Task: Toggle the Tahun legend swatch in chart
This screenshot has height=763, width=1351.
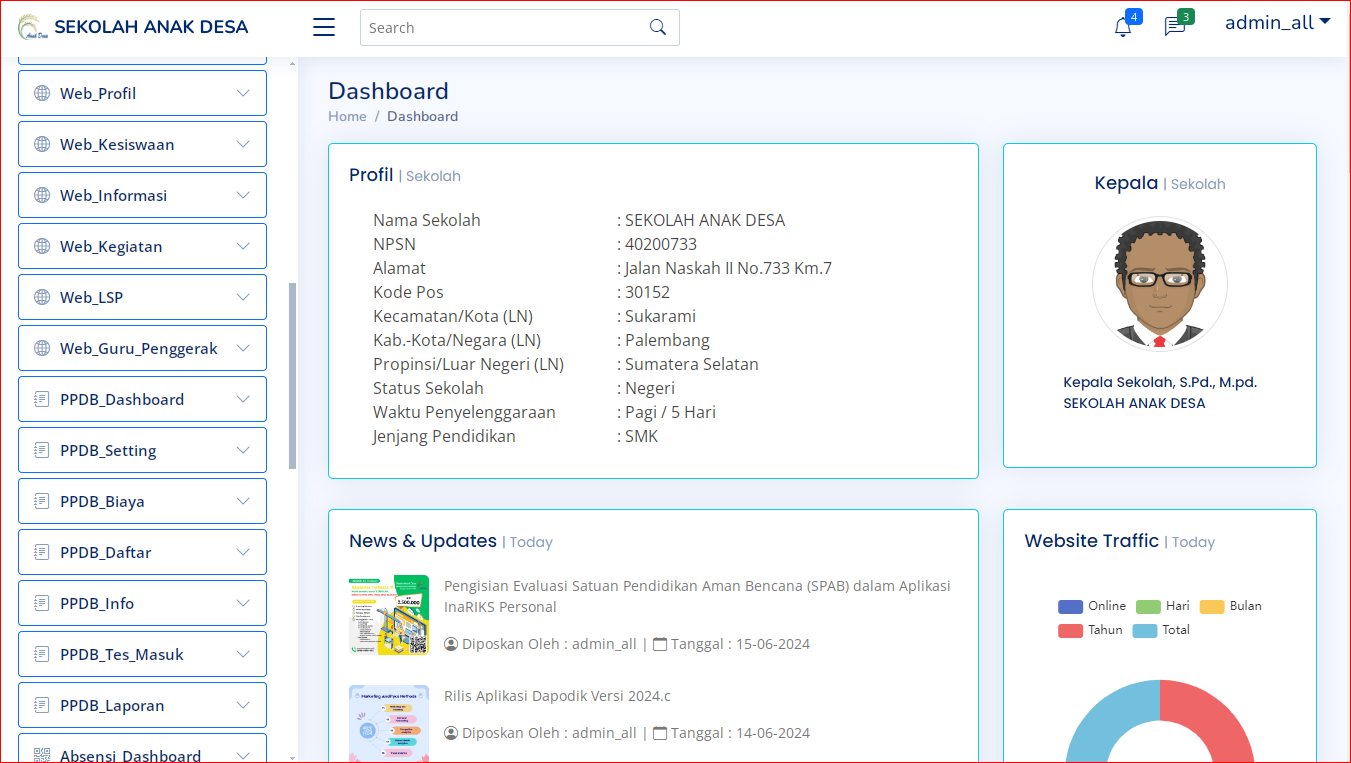Action: point(1070,630)
